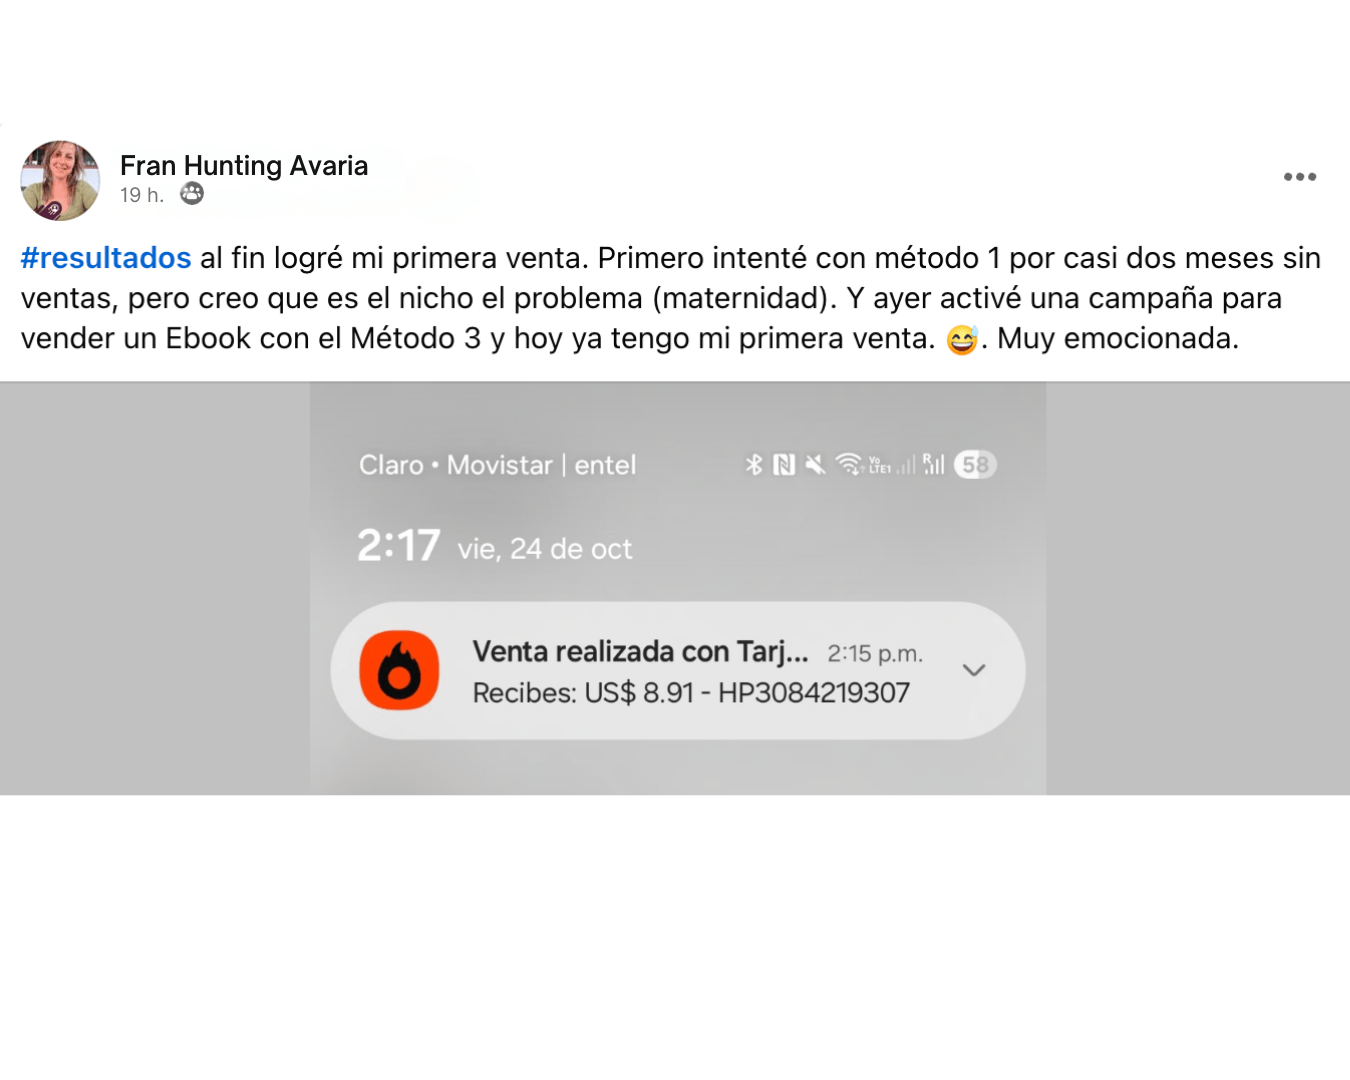Click the Bluetooth status icon
The height and width of the screenshot is (1080, 1350).
pos(754,464)
